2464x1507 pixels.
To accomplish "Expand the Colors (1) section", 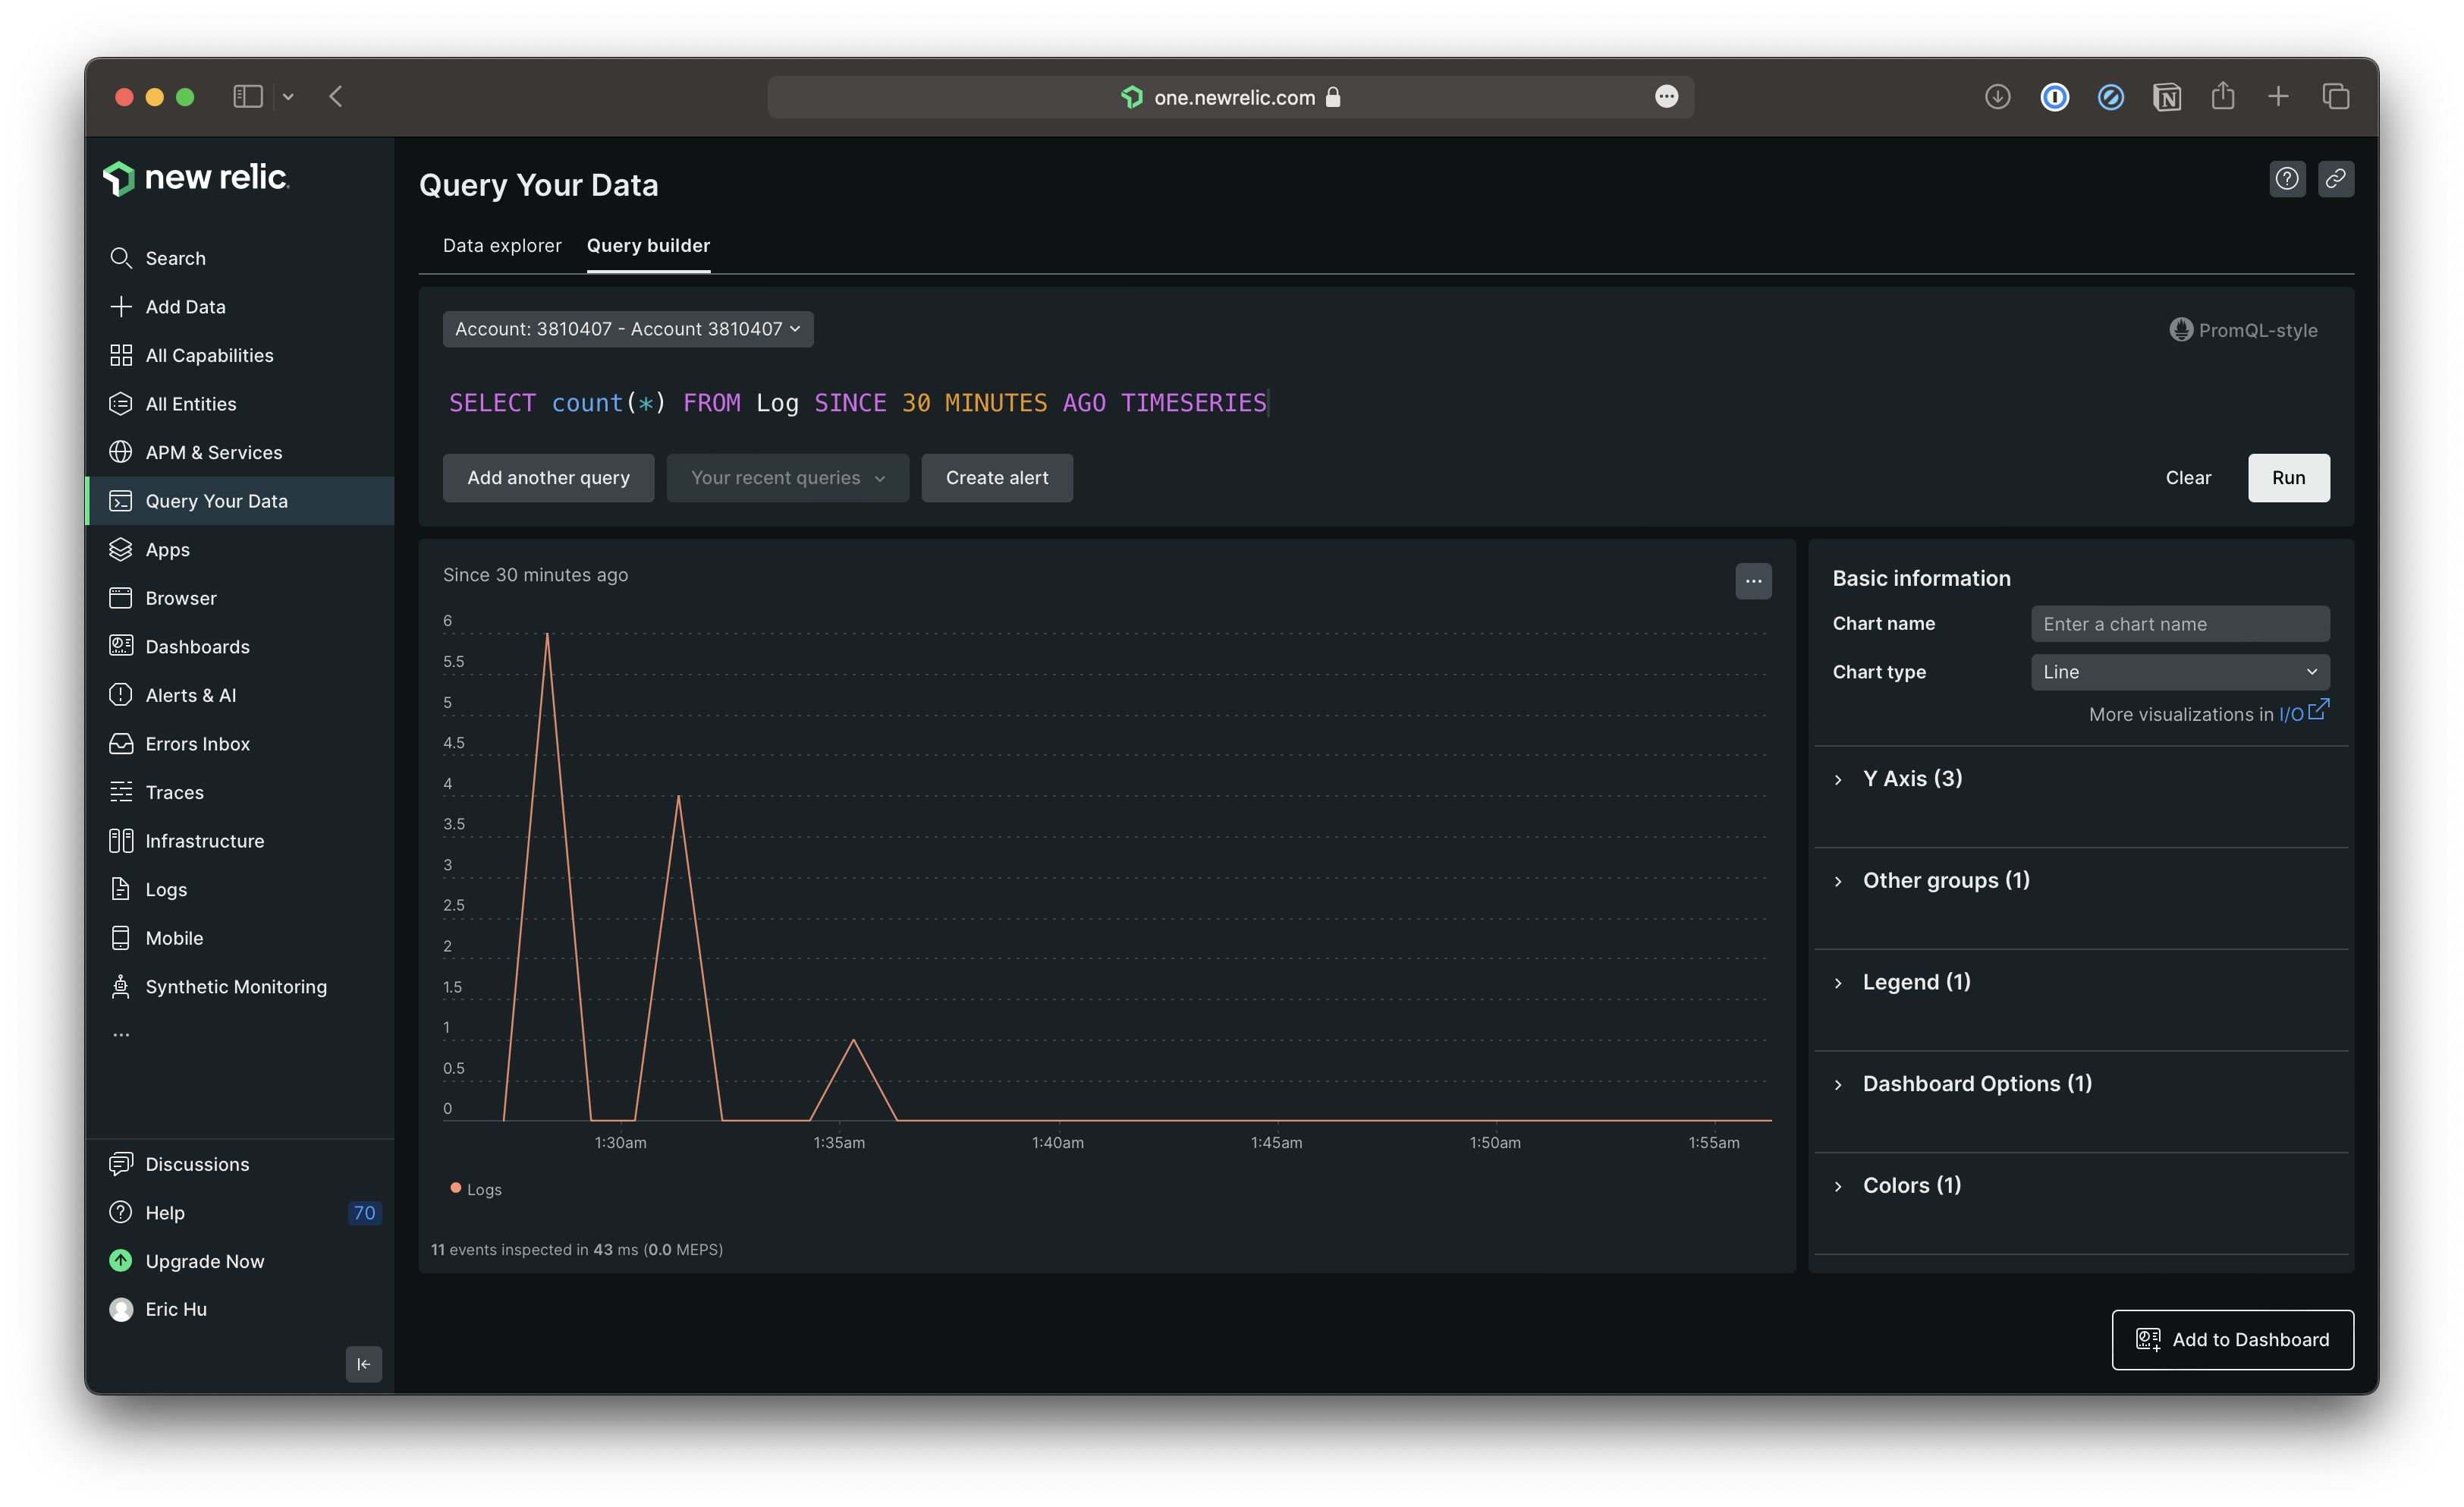I will pos(1911,1185).
